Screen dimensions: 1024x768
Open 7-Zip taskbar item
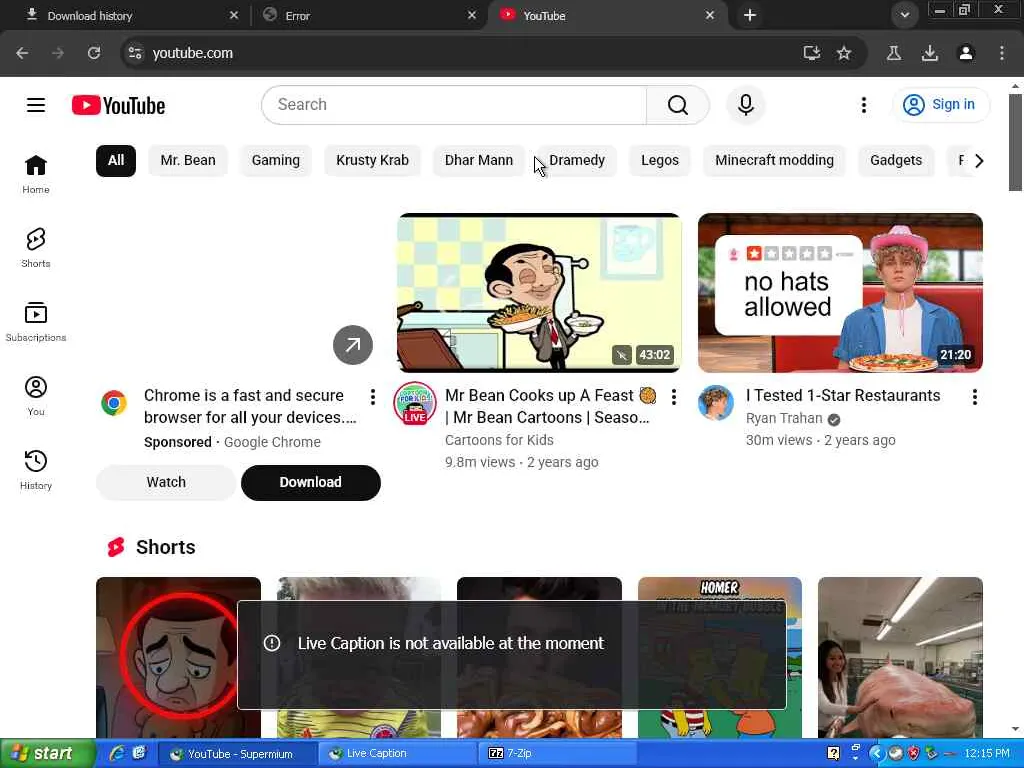(x=556, y=754)
